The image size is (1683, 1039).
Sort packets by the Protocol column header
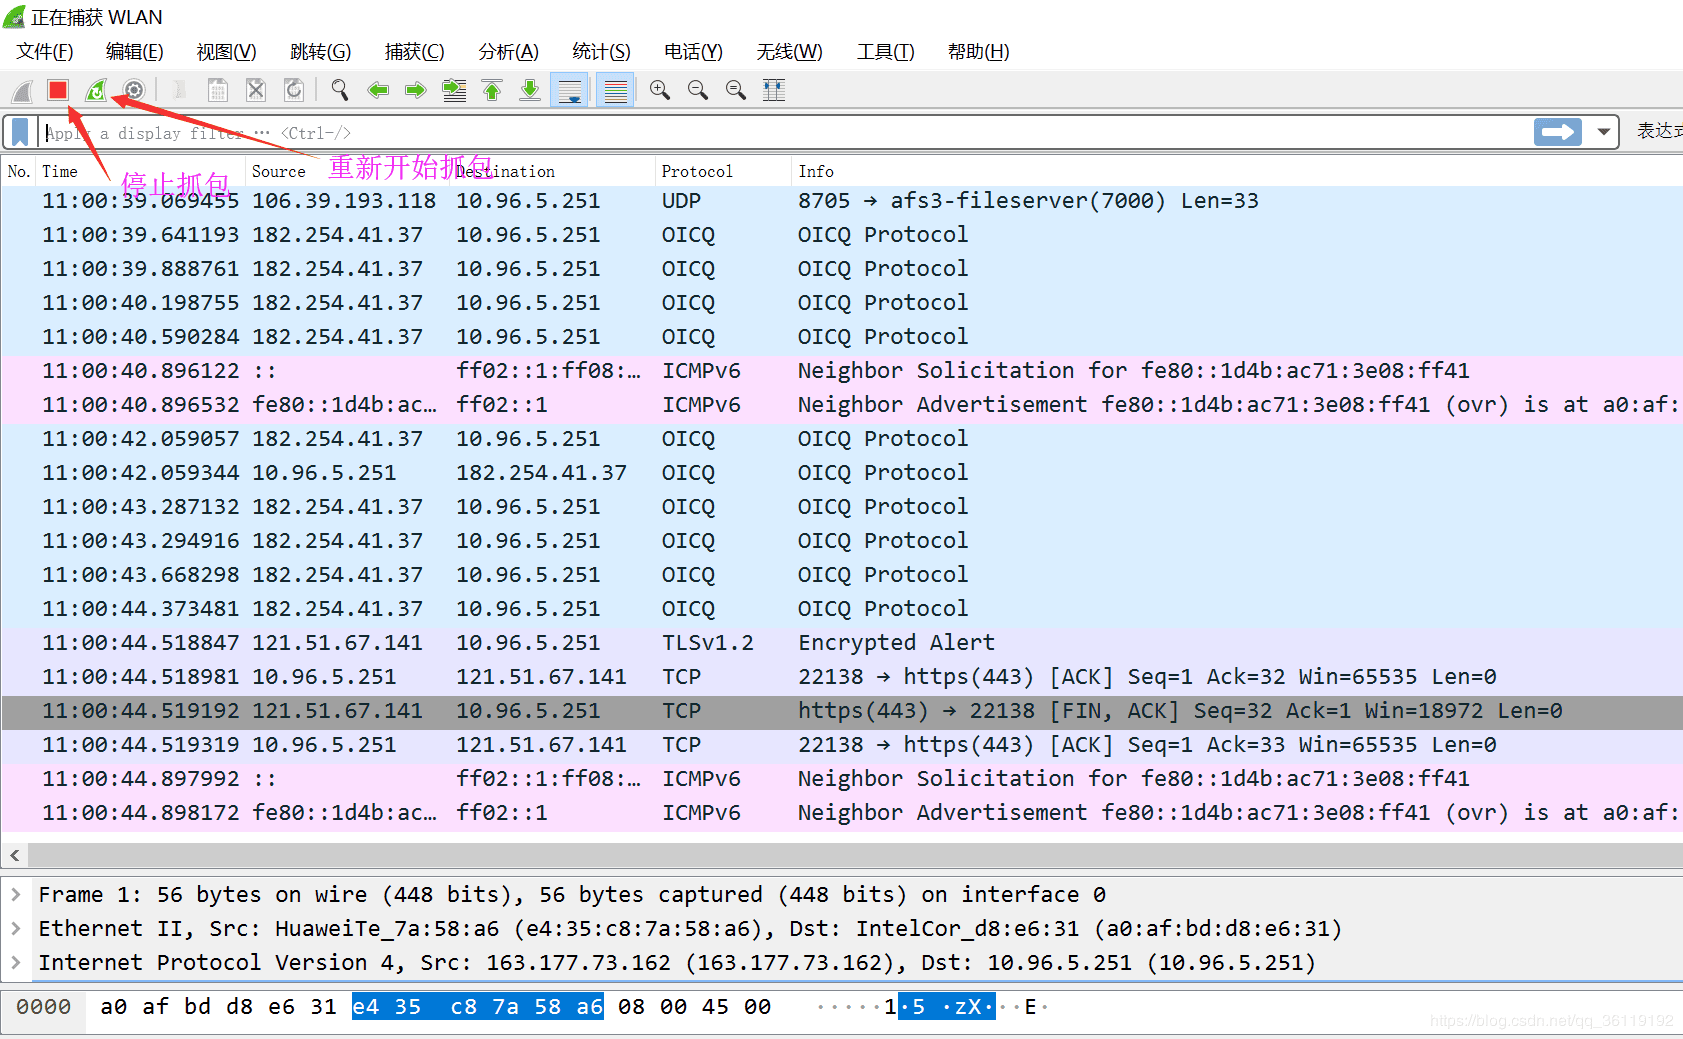[x=697, y=172]
